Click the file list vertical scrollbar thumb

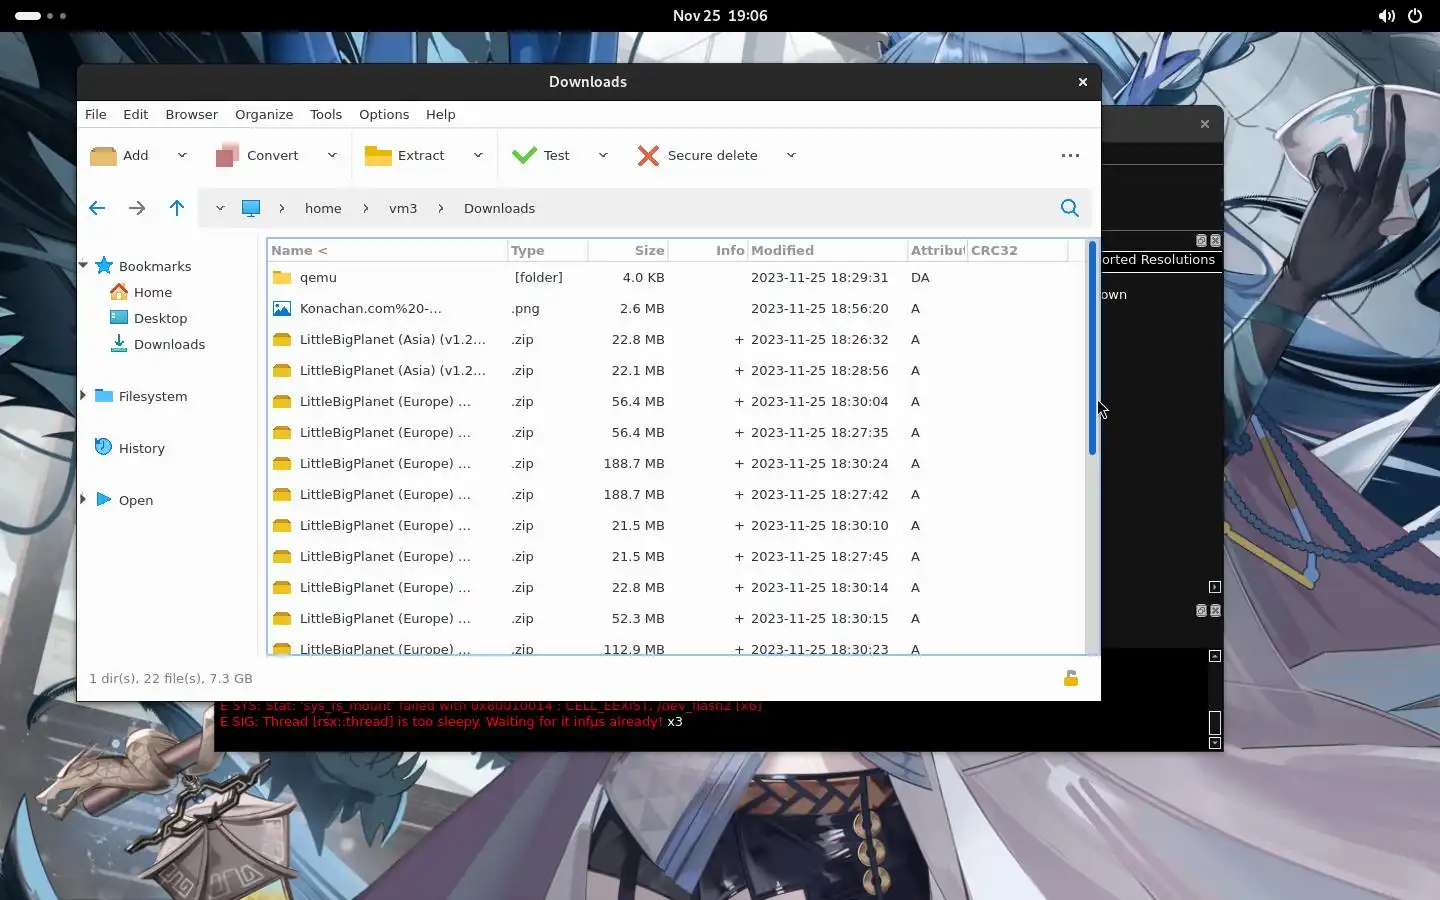pos(1092,348)
